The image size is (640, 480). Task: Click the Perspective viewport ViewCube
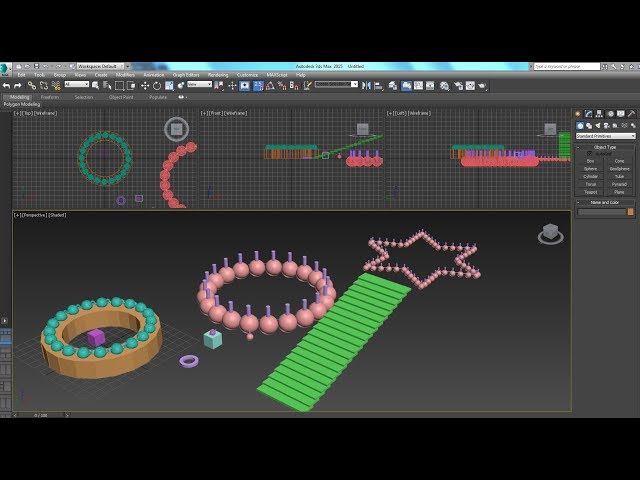coord(551,233)
